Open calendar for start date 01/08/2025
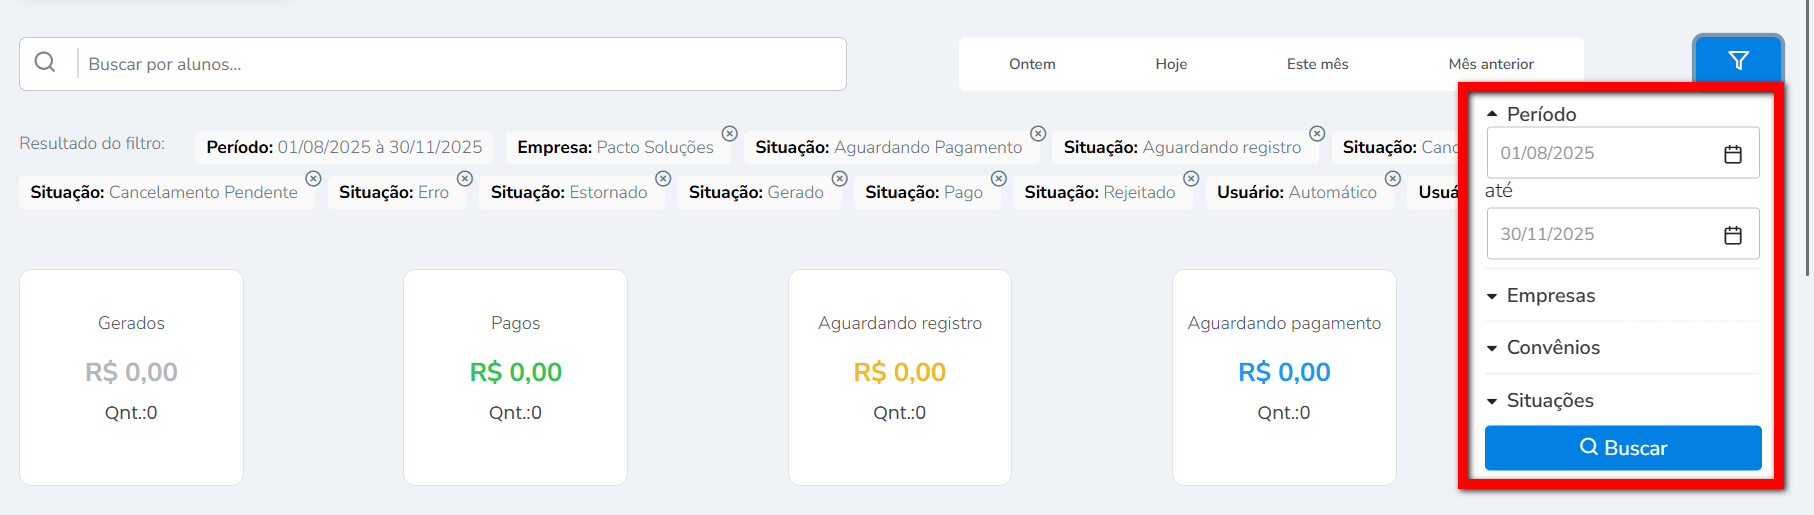The image size is (1814, 515). pos(1733,154)
